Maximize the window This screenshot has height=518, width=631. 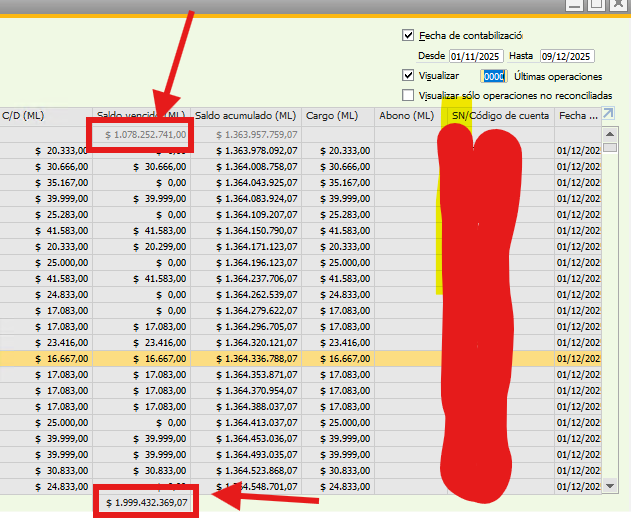tap(595, 5)
